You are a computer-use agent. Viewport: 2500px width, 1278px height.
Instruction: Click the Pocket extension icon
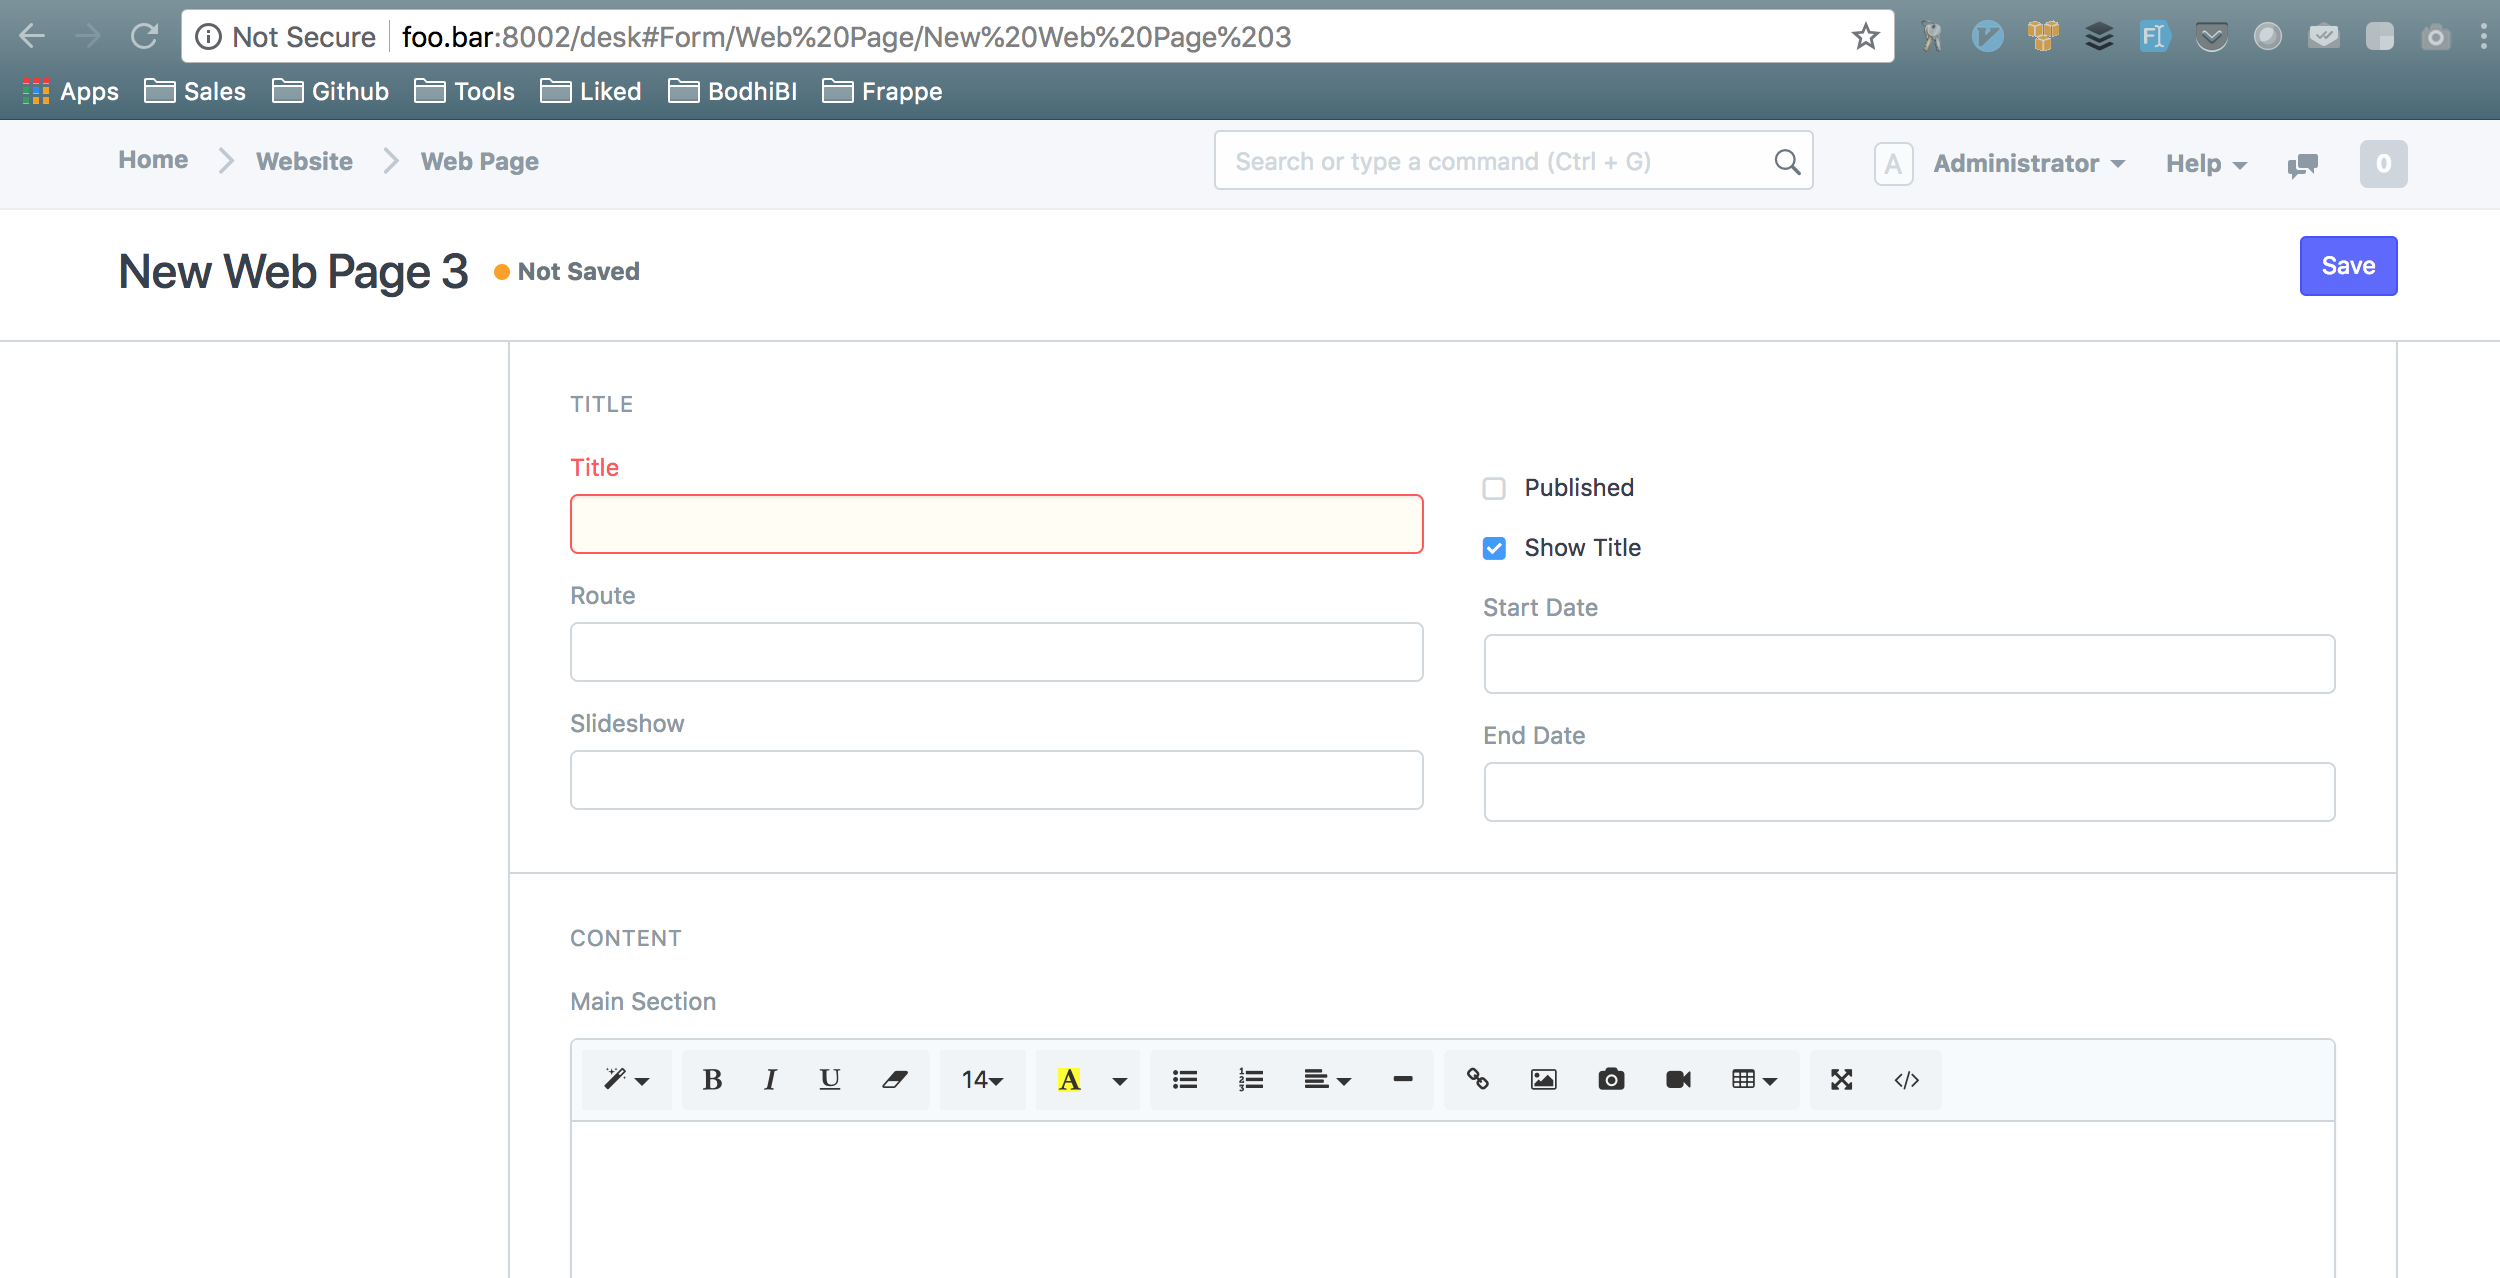(x=2212, y=37)
